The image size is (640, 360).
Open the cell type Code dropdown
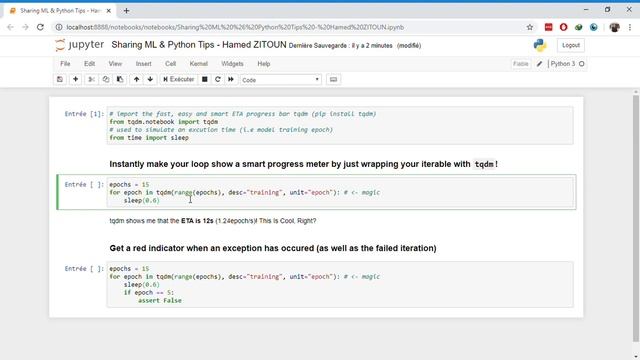pos(281,80)
